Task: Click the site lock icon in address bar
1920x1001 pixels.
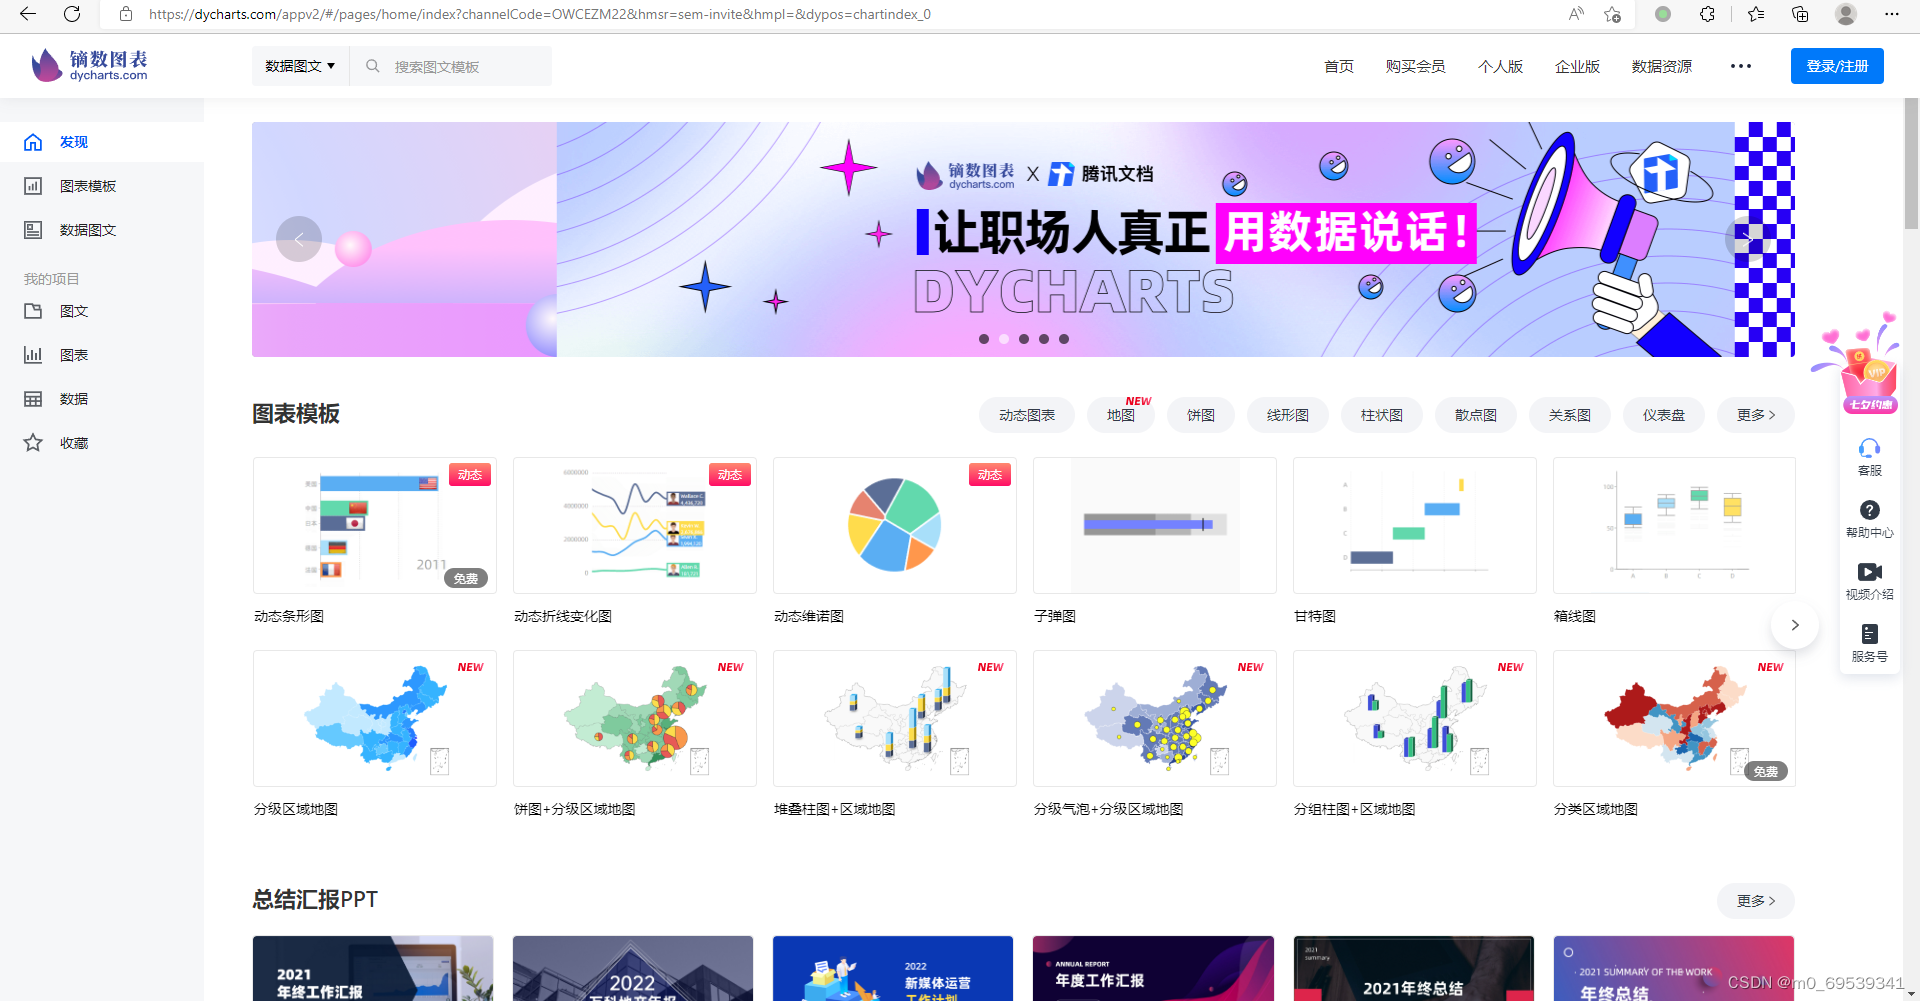Action: point(126,14)
